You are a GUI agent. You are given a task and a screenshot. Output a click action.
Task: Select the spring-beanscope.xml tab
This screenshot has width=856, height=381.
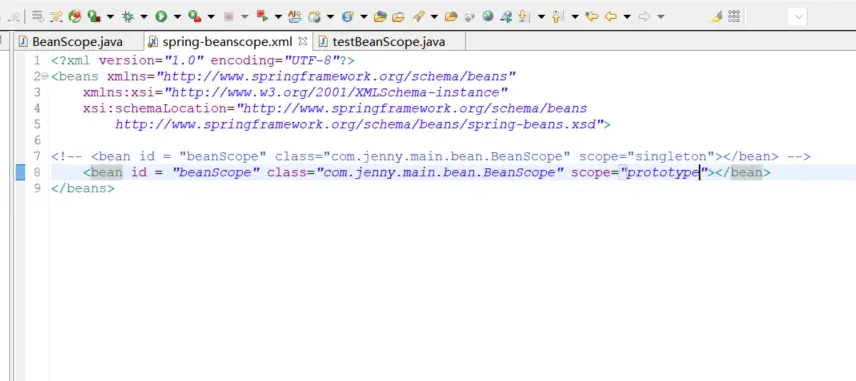227,41
